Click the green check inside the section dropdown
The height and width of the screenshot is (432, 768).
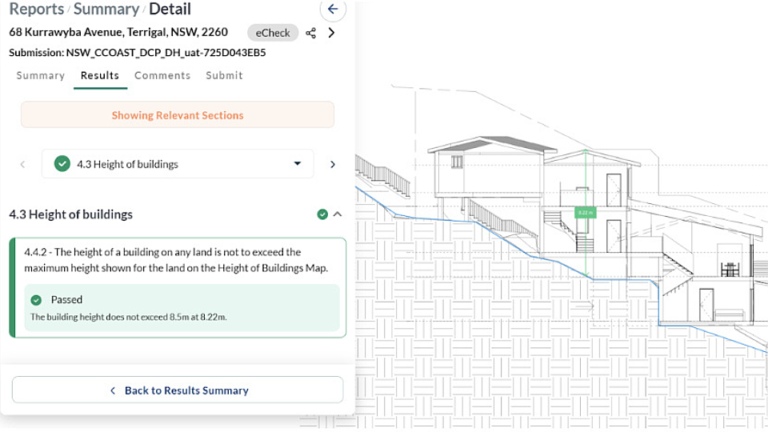pyautogui.click(x=62, y=164)
